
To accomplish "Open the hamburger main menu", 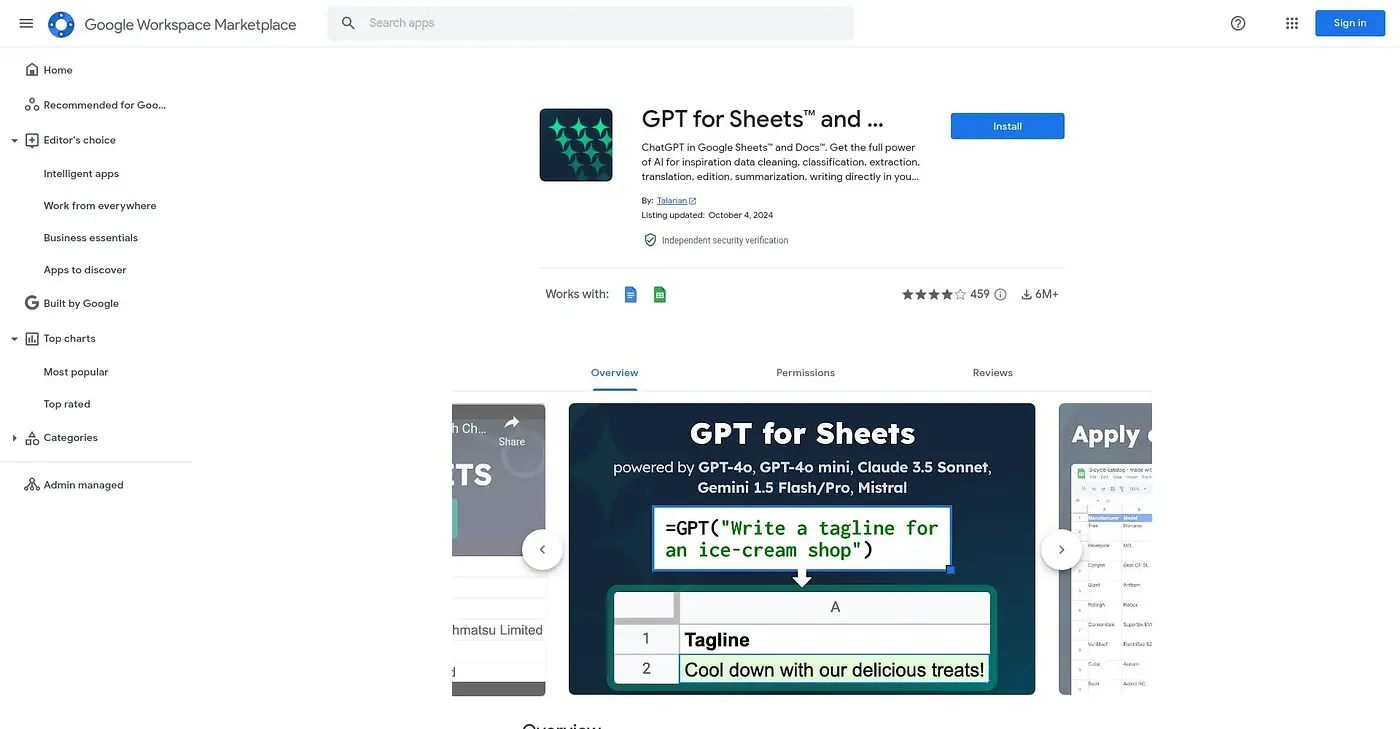I will coord(26,23).
